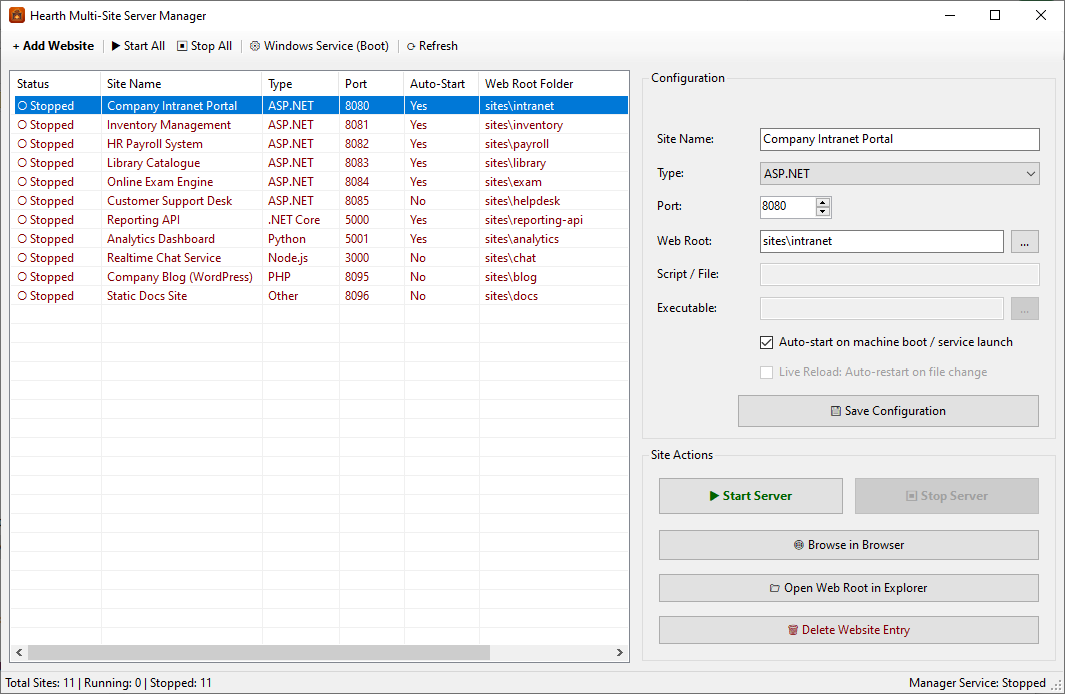Increase port with the up spinner arrow

click(823, 202)
